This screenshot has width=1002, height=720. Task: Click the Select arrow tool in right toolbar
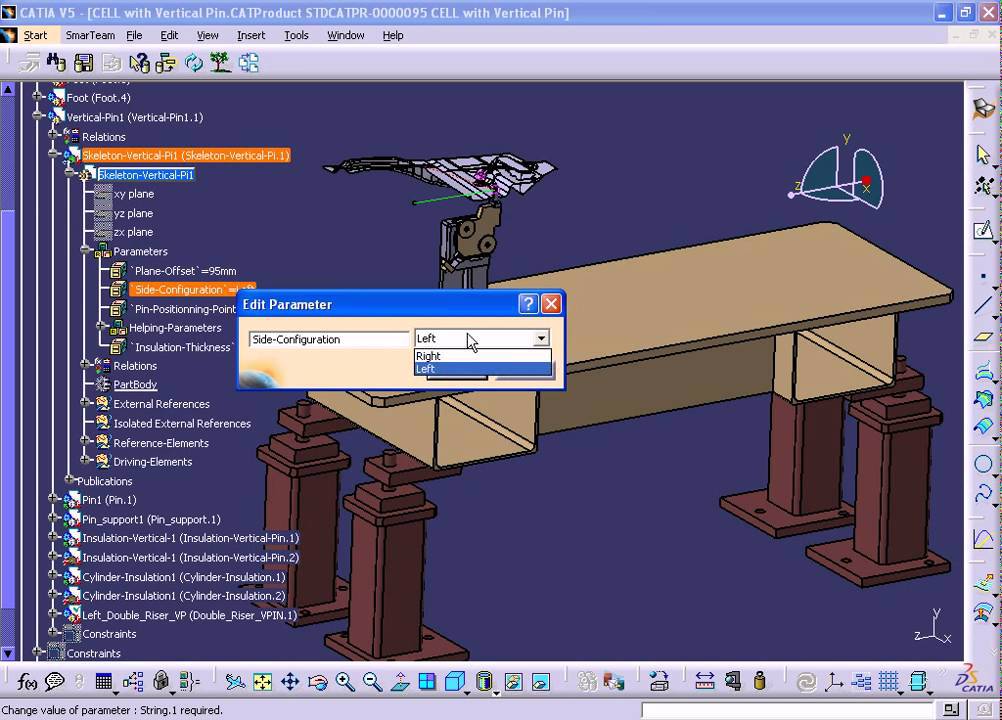983,155
